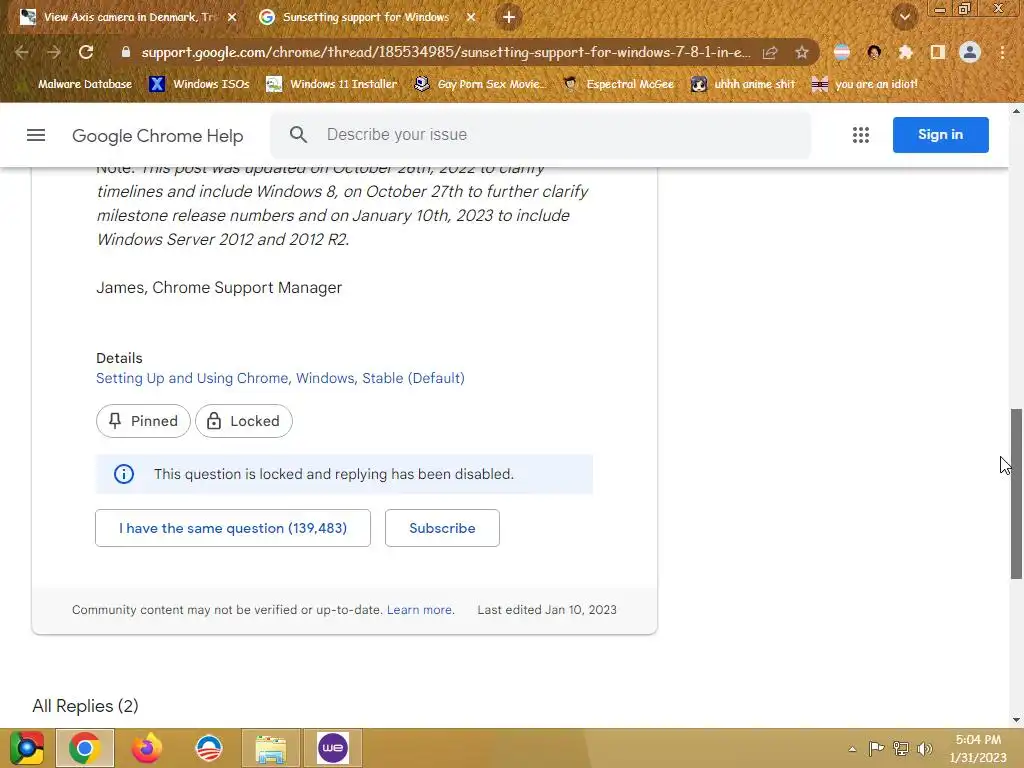Open a new tab with plus button
The width and height of the screenshot is (1024, 768).
pyautogui.click(x=509, y=17)
